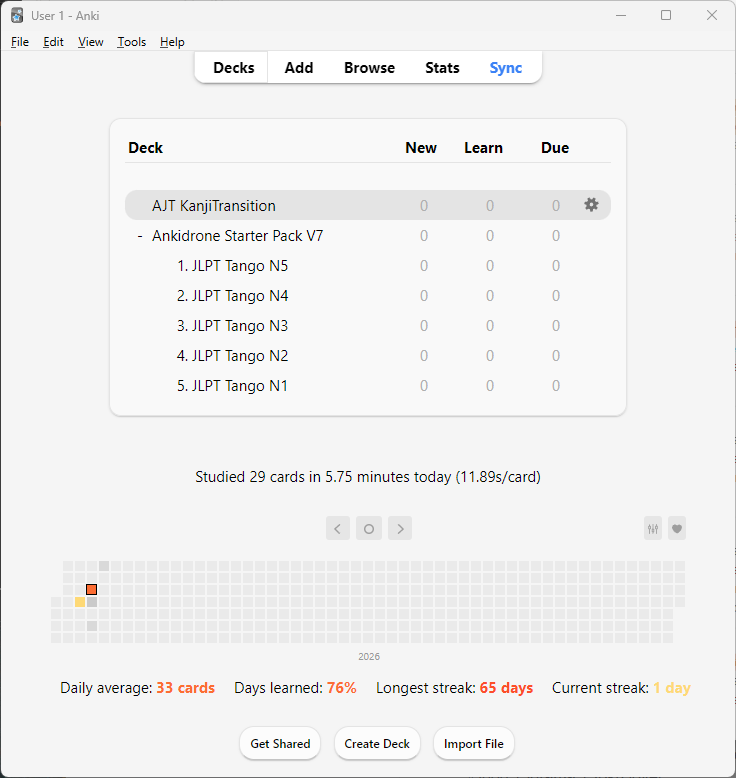Go to previous year in heatmap
Image resolution: width=736 pixels, height=778 pixels.
click(338, 528)
